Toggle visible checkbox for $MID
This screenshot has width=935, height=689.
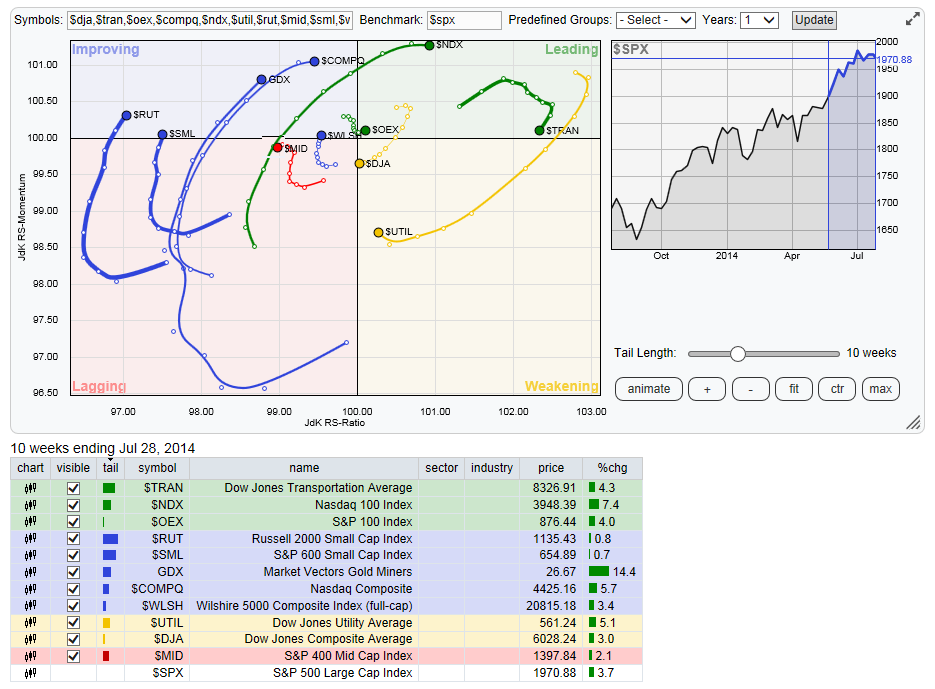[x=73, y=656]
